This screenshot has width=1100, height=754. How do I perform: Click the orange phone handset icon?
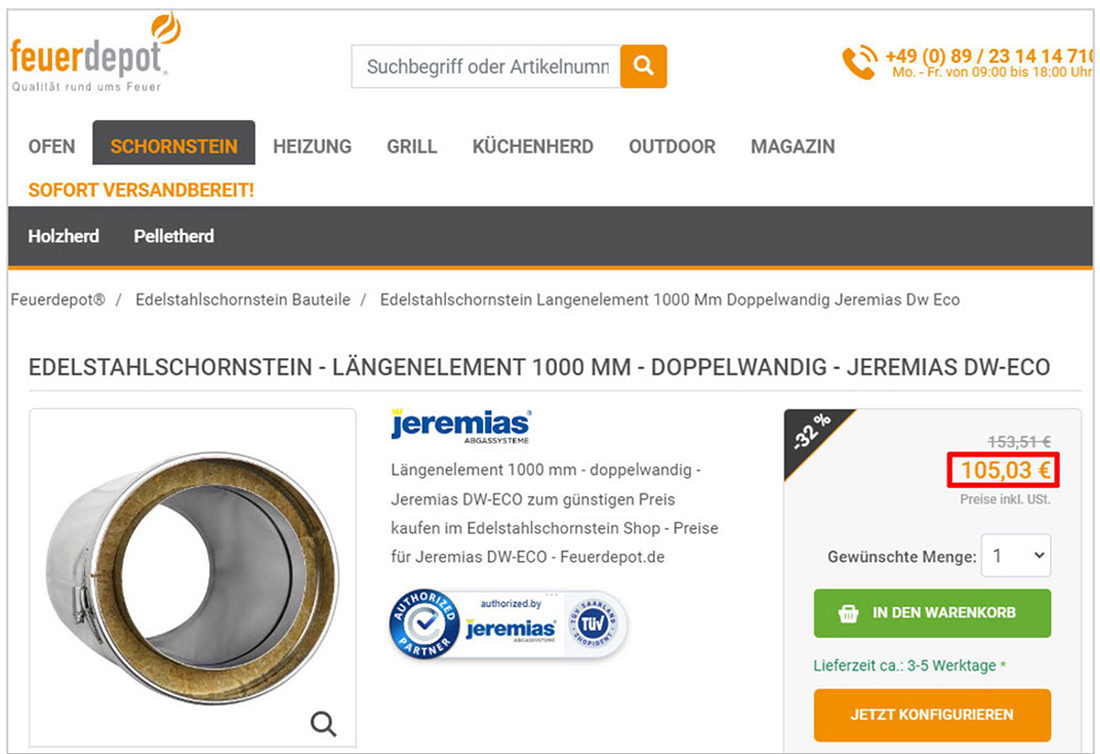tap(859, 62)
